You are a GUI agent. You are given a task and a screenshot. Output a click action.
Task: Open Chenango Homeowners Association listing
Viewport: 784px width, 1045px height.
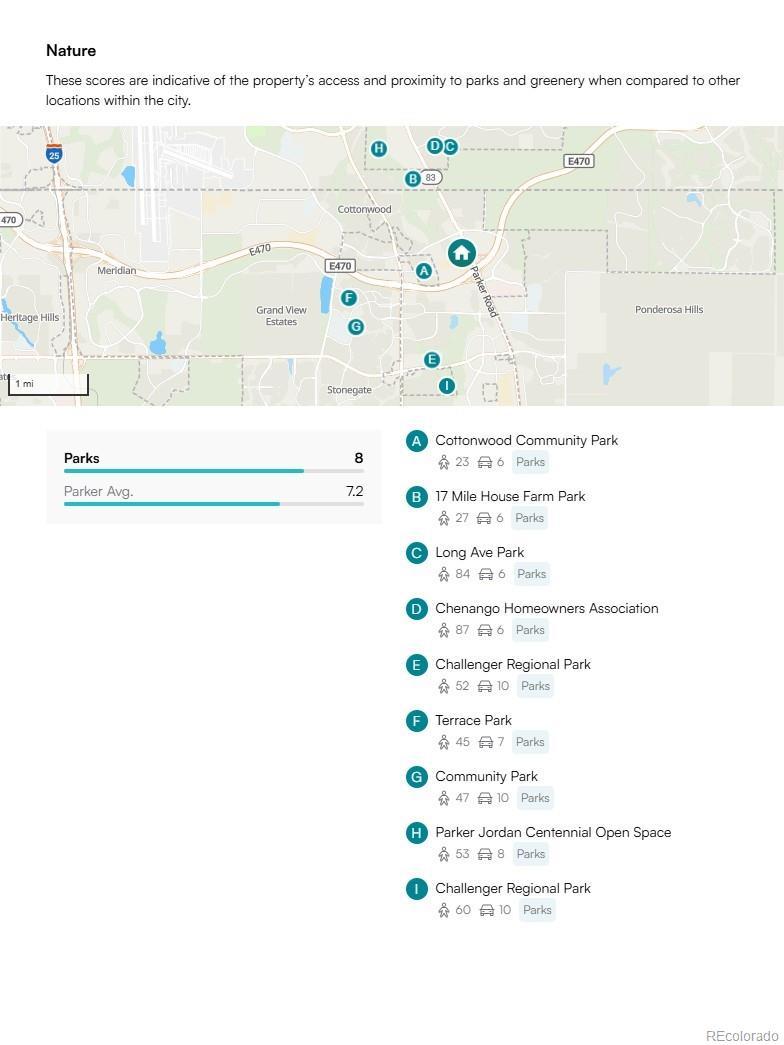coord(546,608)
